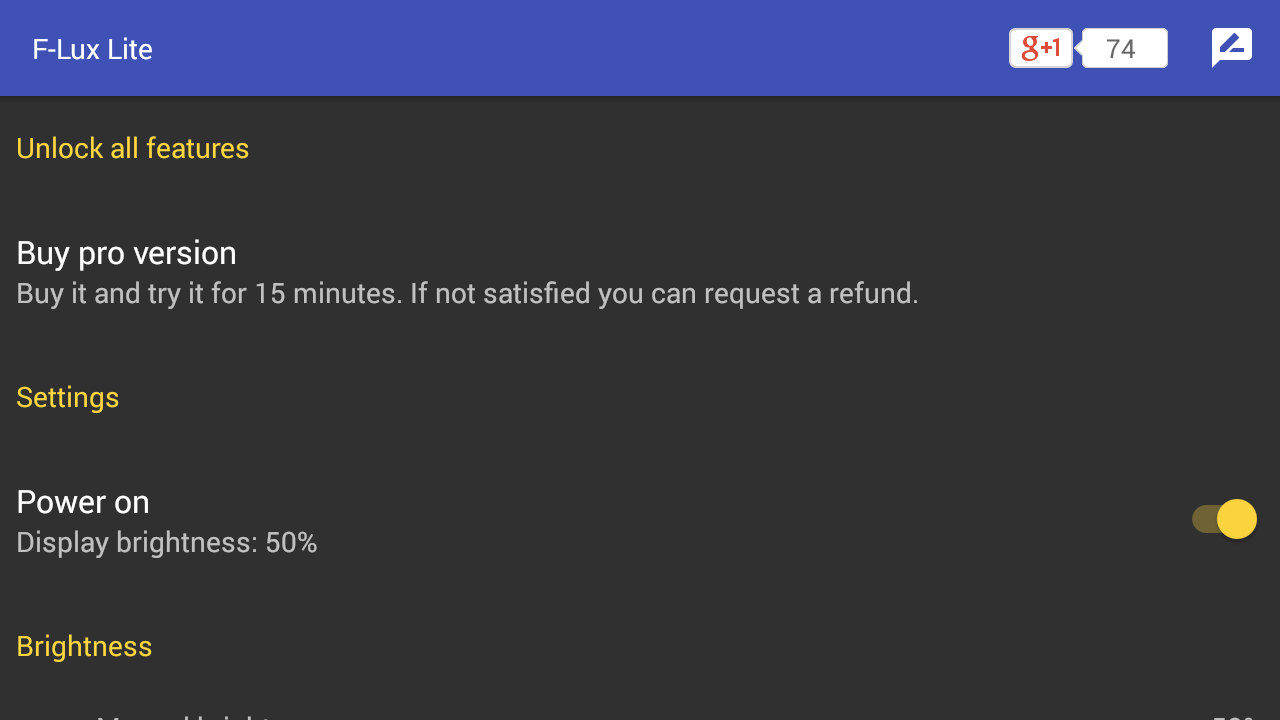
Task: Toggle the Power on switch off
Action: (x=1224, y=519)
